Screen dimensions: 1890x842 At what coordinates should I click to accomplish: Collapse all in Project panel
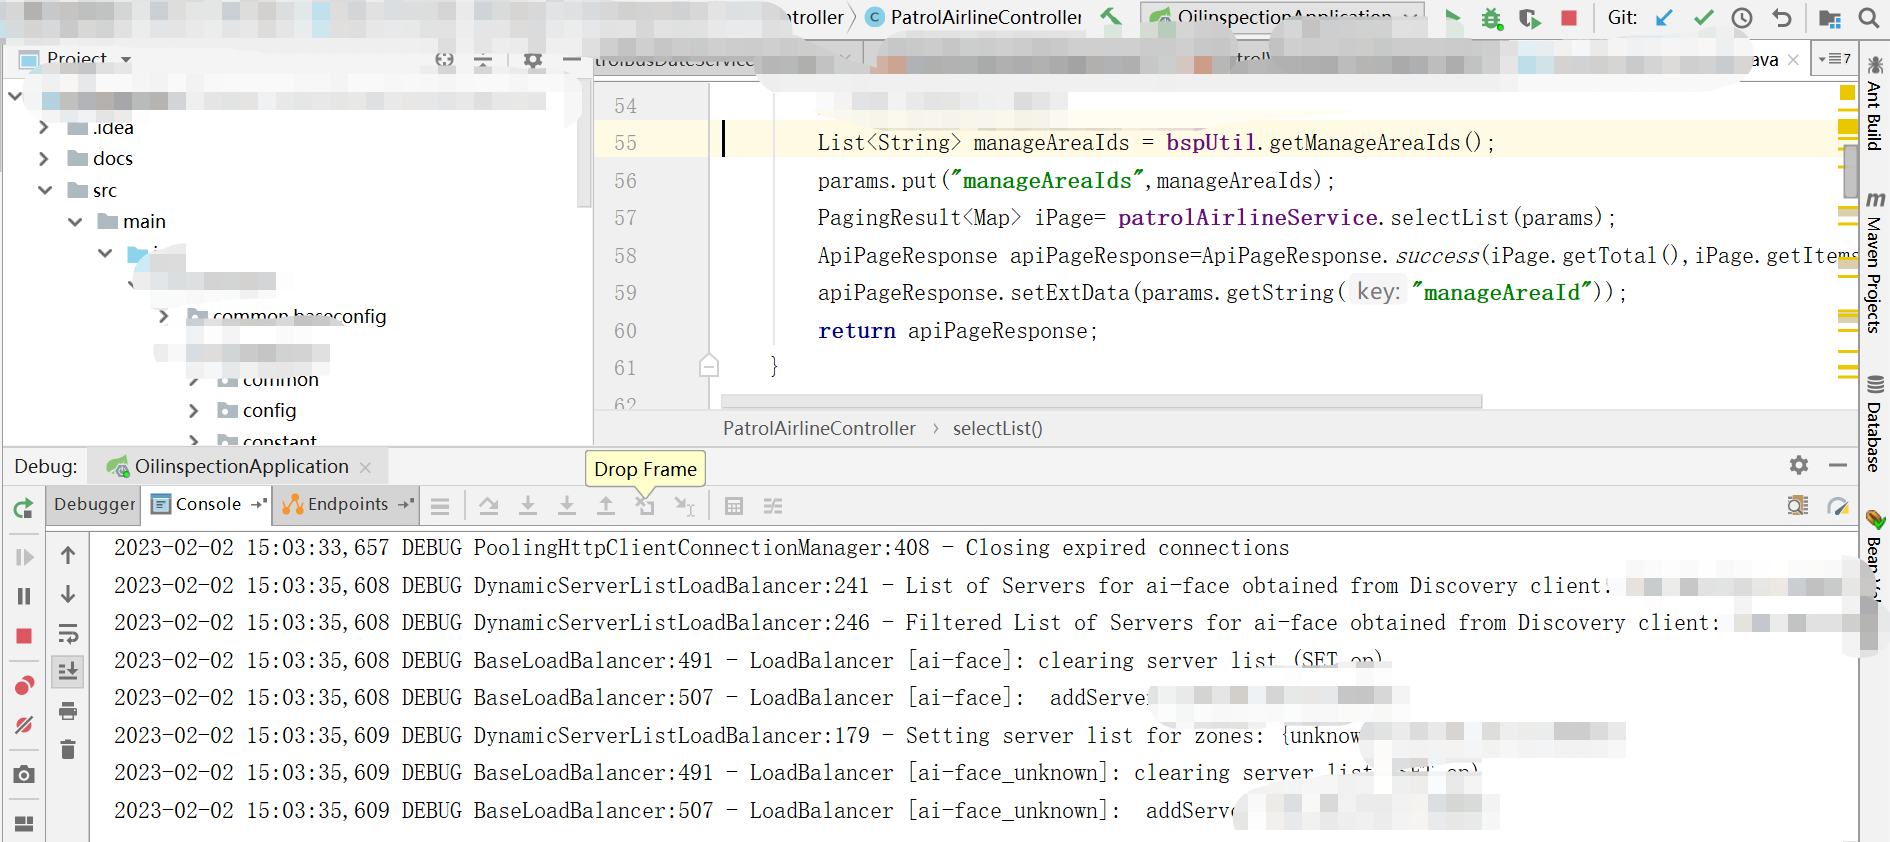click(483, 61)
